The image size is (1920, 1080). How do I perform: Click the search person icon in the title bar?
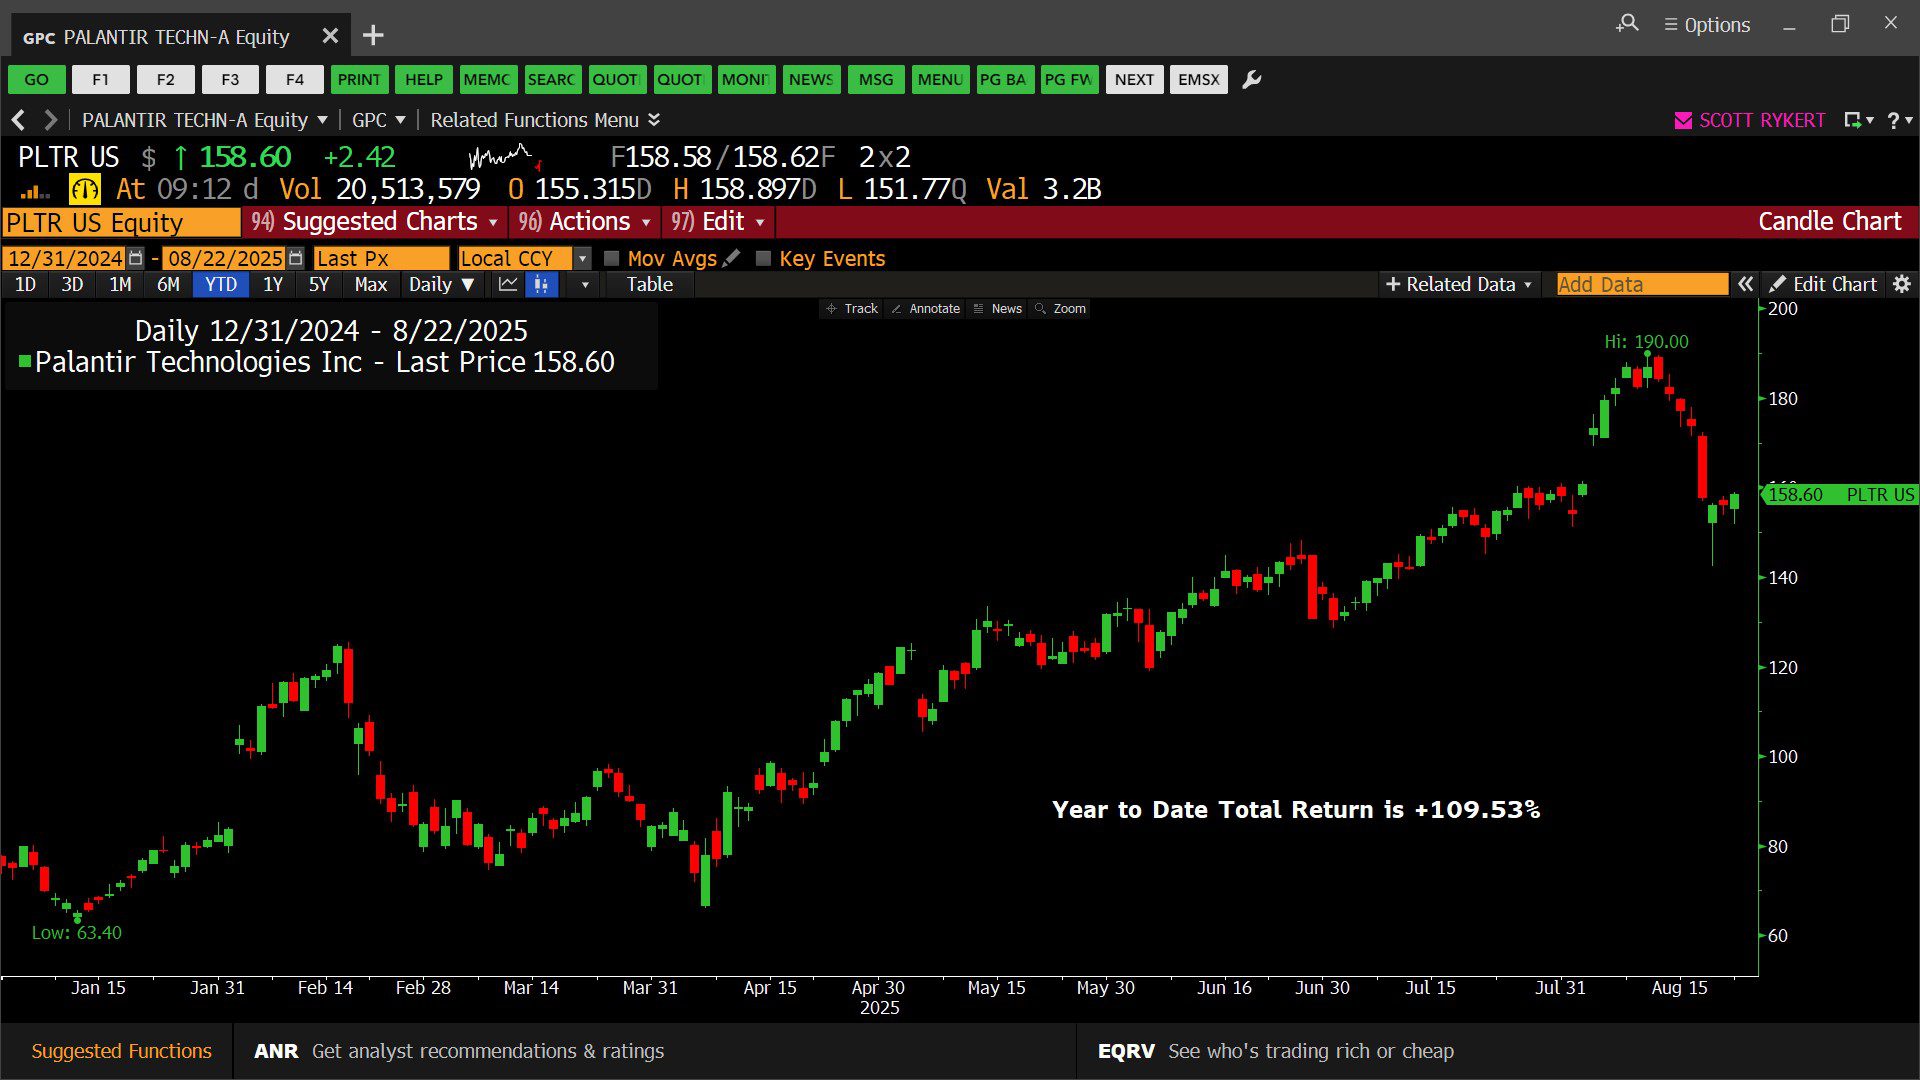(1627, 23)
